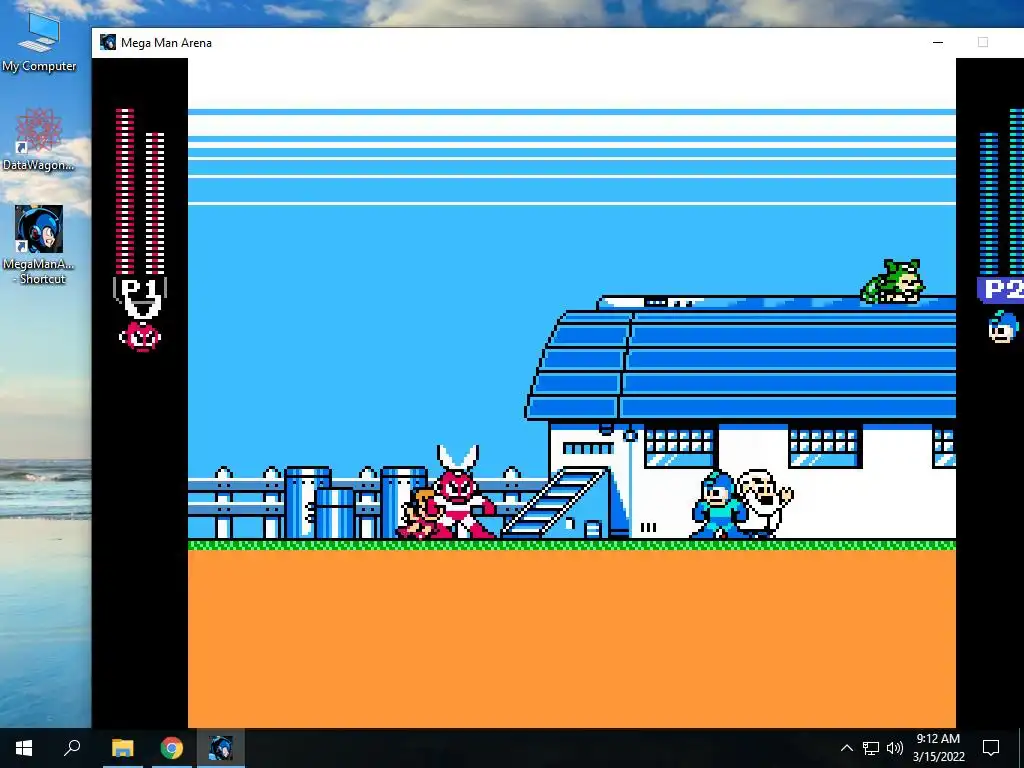Open the My Computer desktop icon
Screen dimensions: 1024x768
coord(39,42)
